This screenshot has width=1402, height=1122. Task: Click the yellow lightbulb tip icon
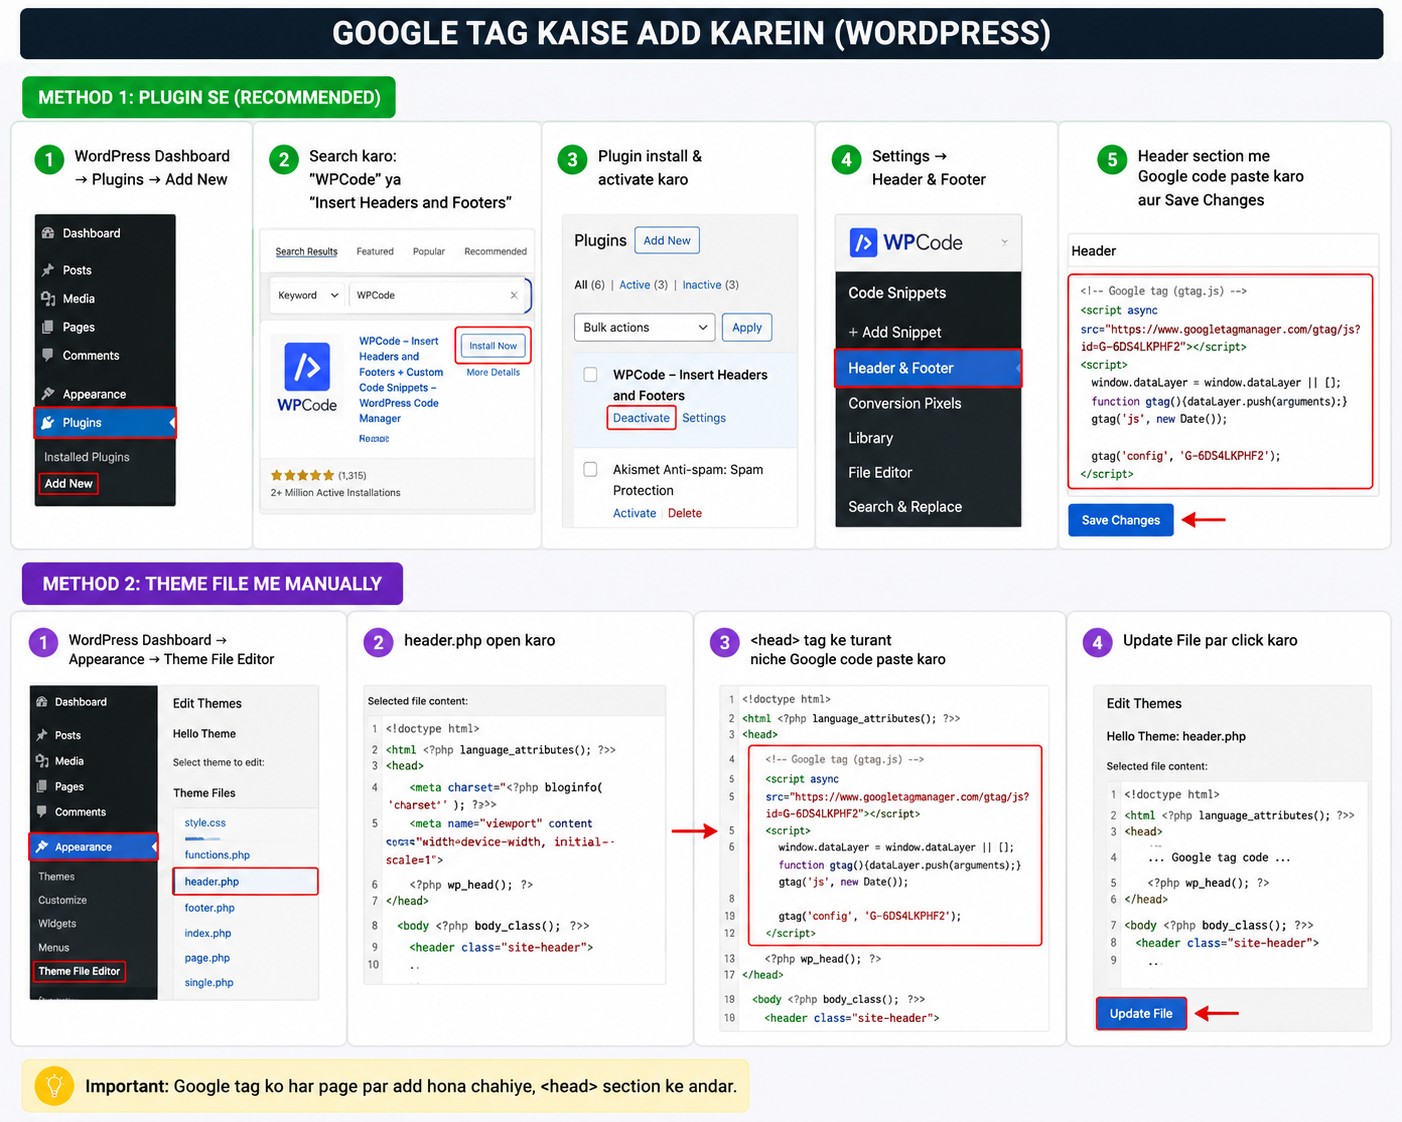[x=54, y=1086]
